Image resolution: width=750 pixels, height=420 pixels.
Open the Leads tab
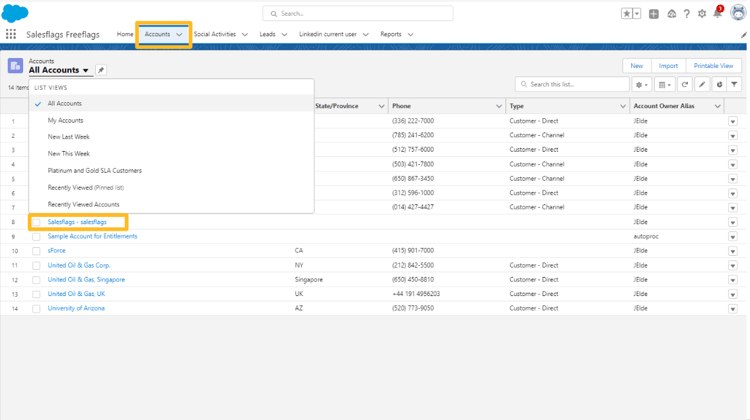[x=267, y=34]
